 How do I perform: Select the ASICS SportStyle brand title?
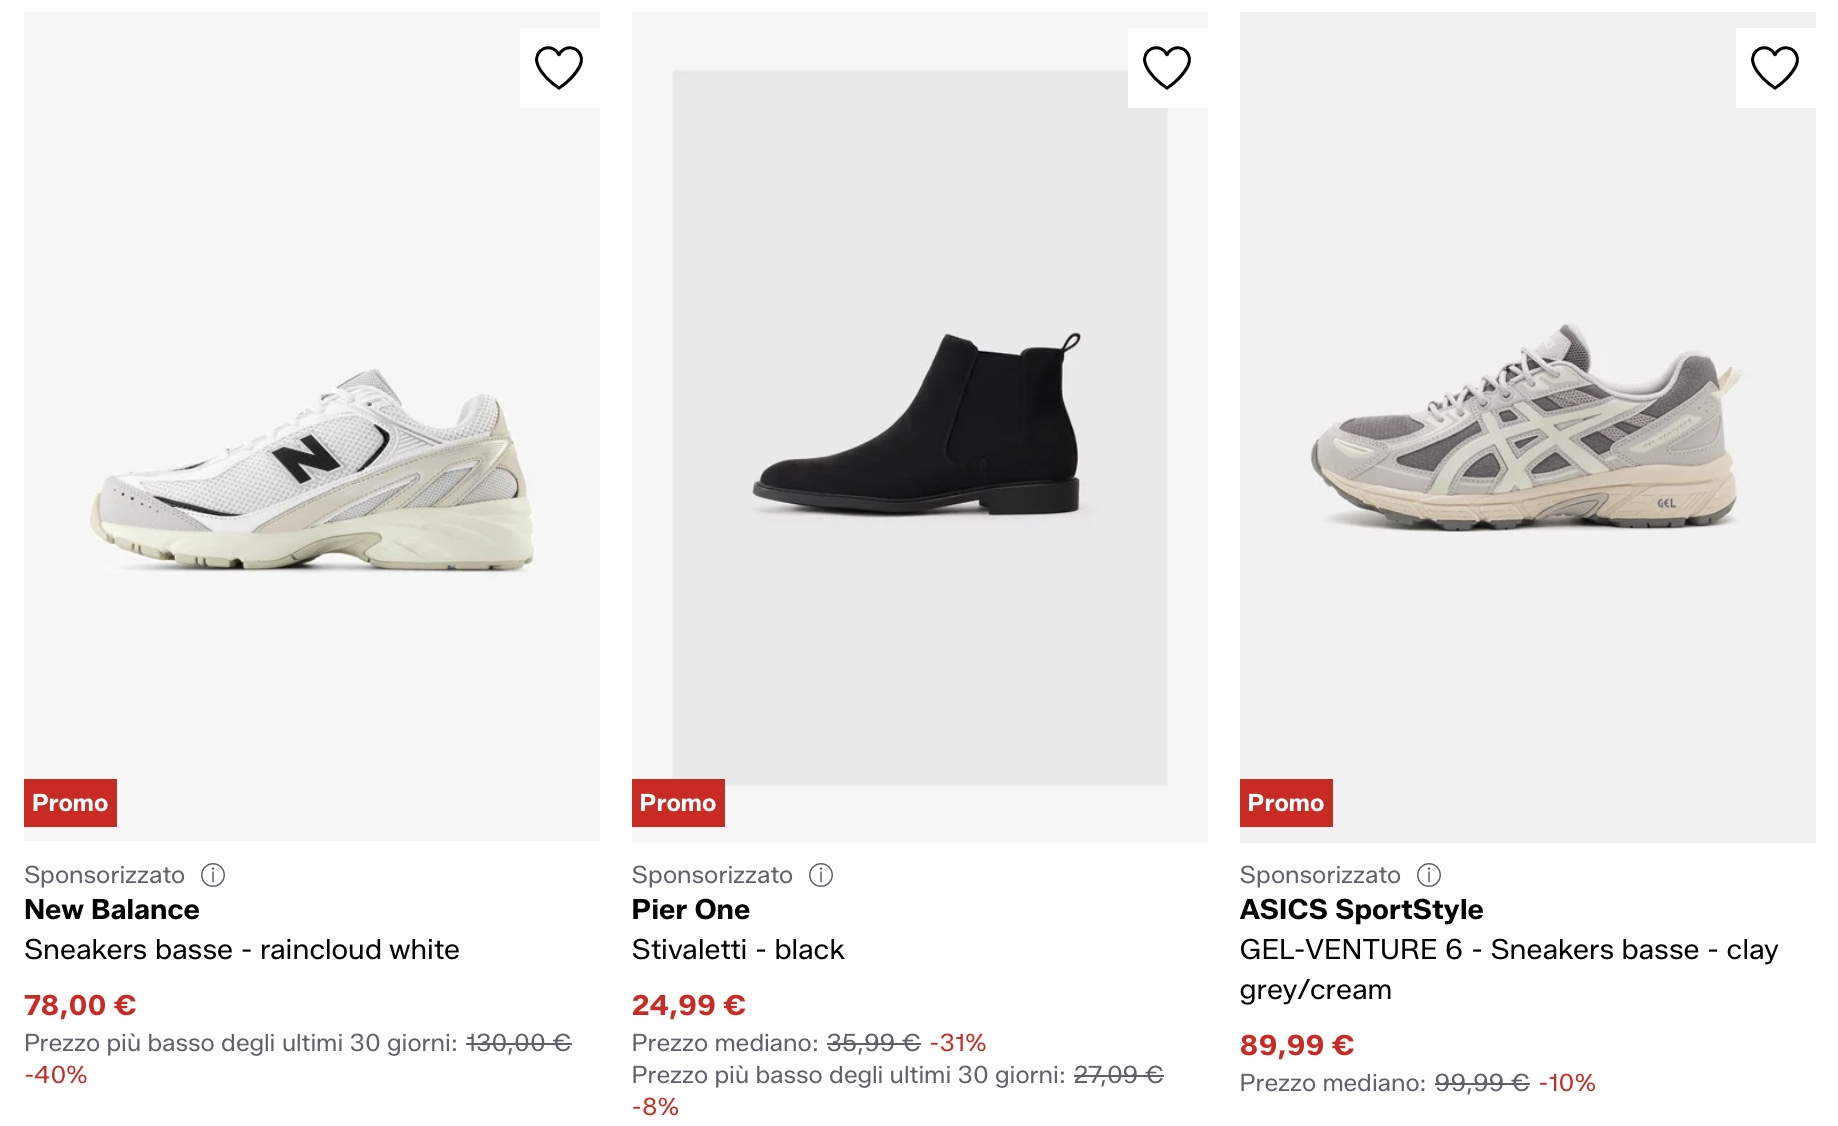pos(1361,910)
